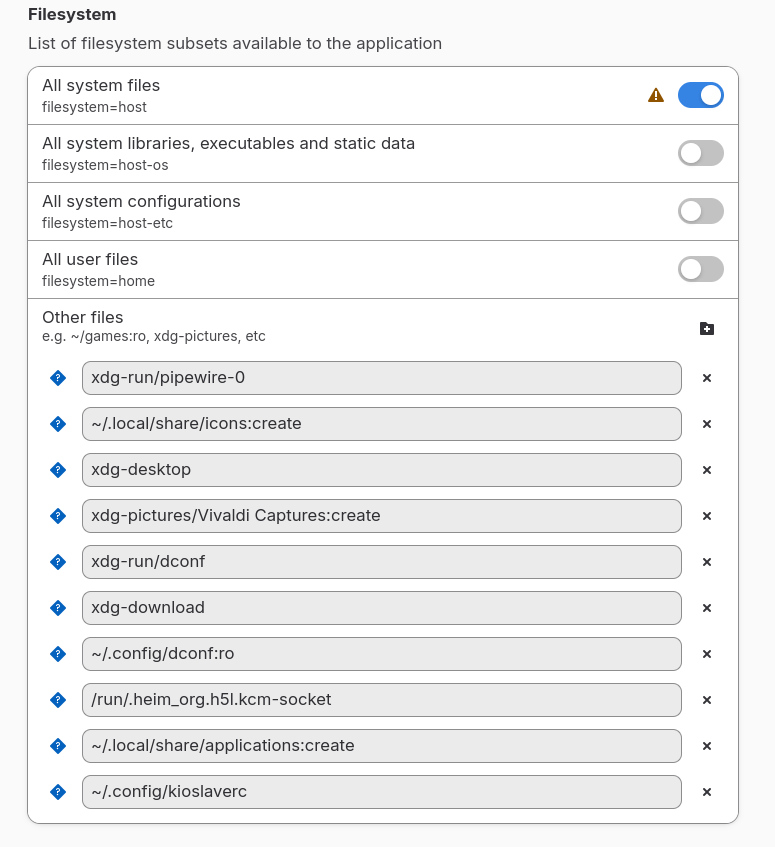Disable the All system files toggle

coord(700,95)
